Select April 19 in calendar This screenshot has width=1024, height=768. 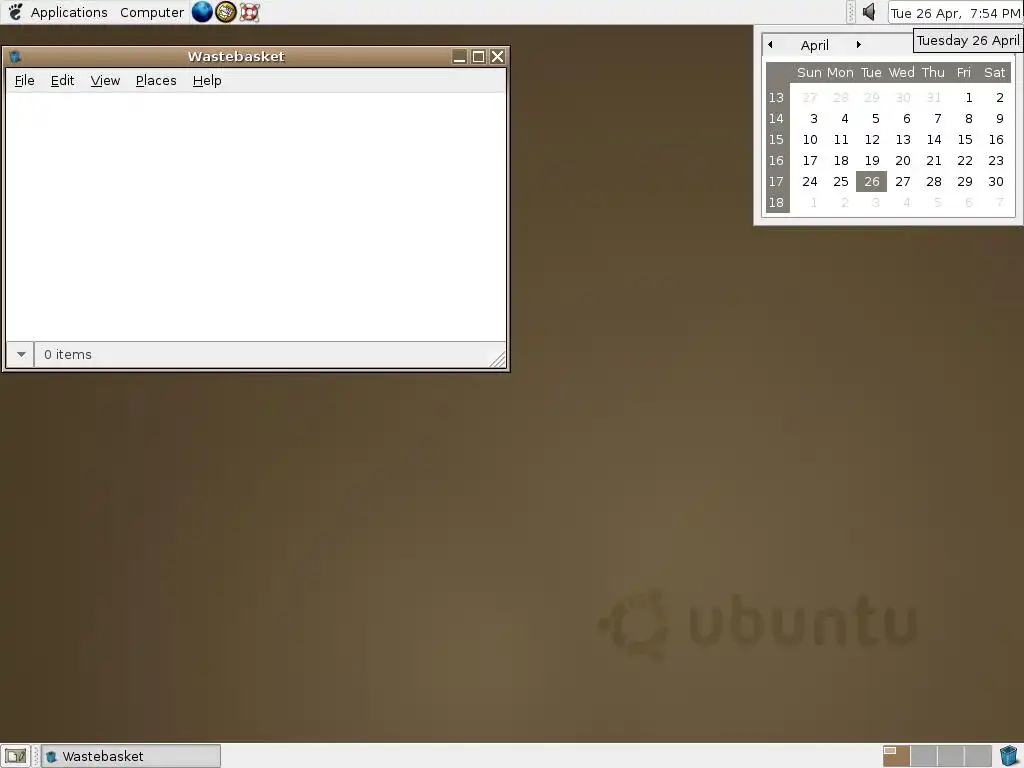[872, 161]
